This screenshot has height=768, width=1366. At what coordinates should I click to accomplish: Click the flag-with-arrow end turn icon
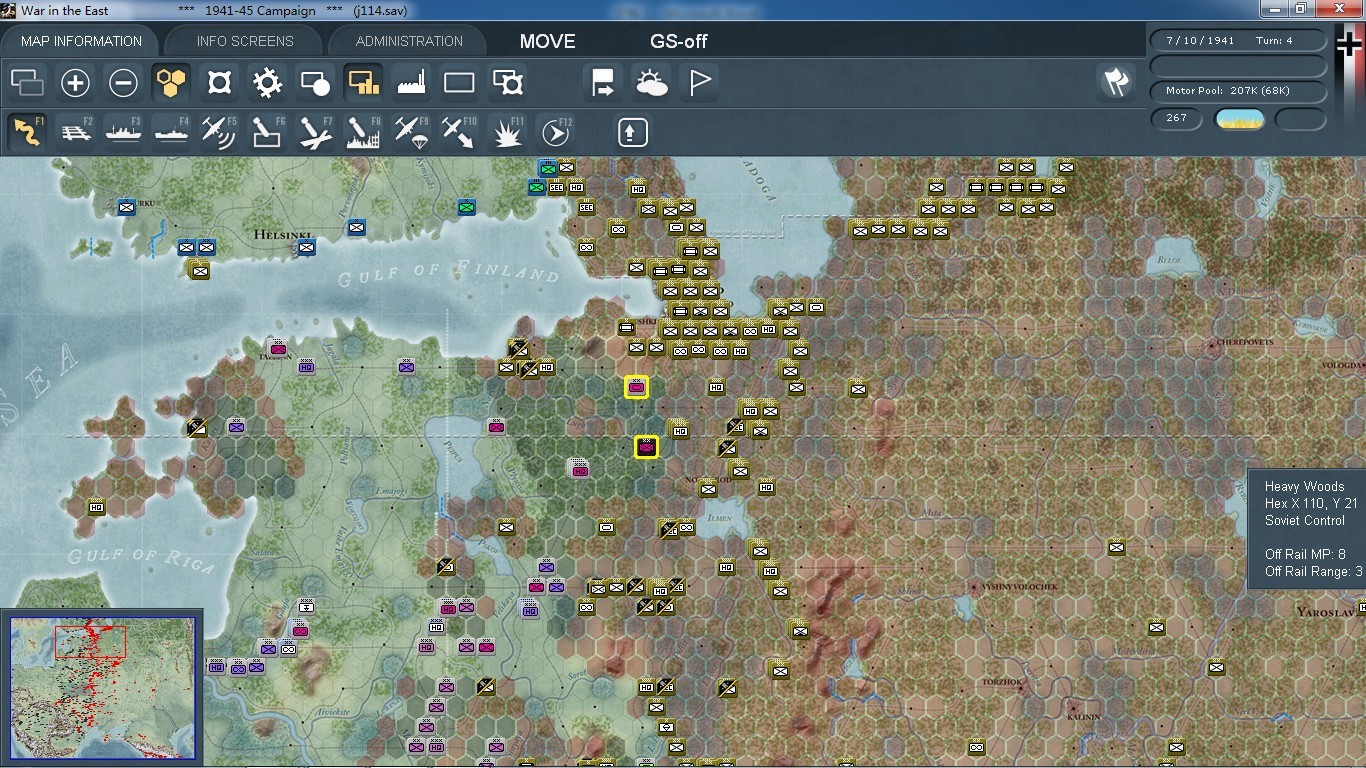(603, 83)
